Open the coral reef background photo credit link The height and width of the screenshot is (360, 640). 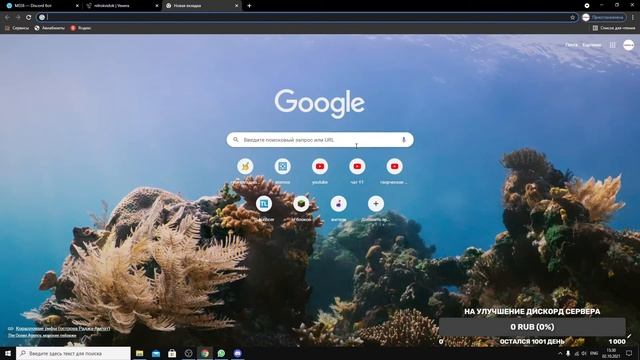tap(62, 329)
